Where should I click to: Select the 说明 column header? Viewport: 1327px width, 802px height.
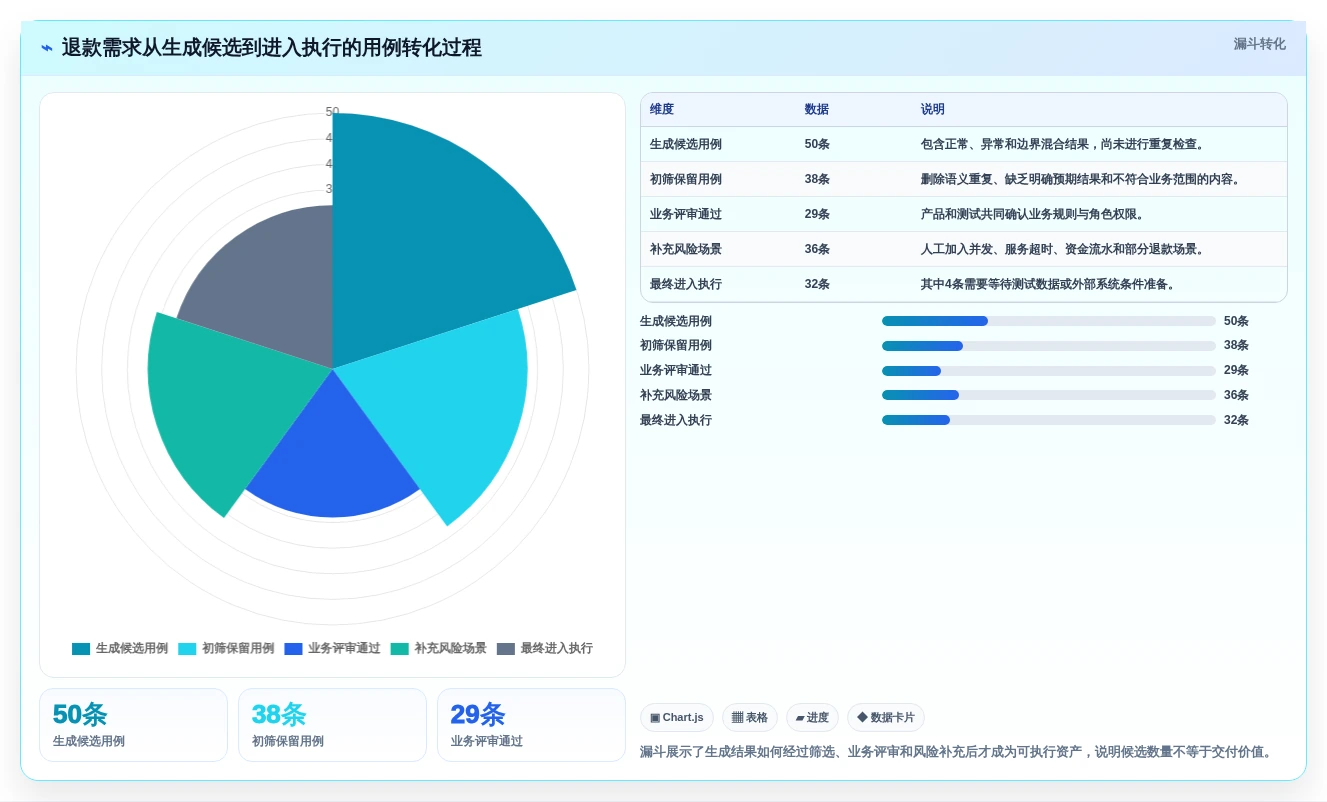933,109
